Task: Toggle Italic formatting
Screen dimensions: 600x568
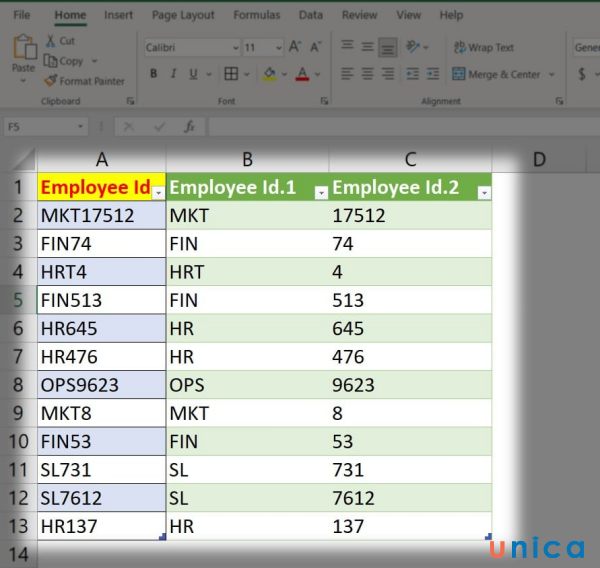Action: [x=173, y=73]
